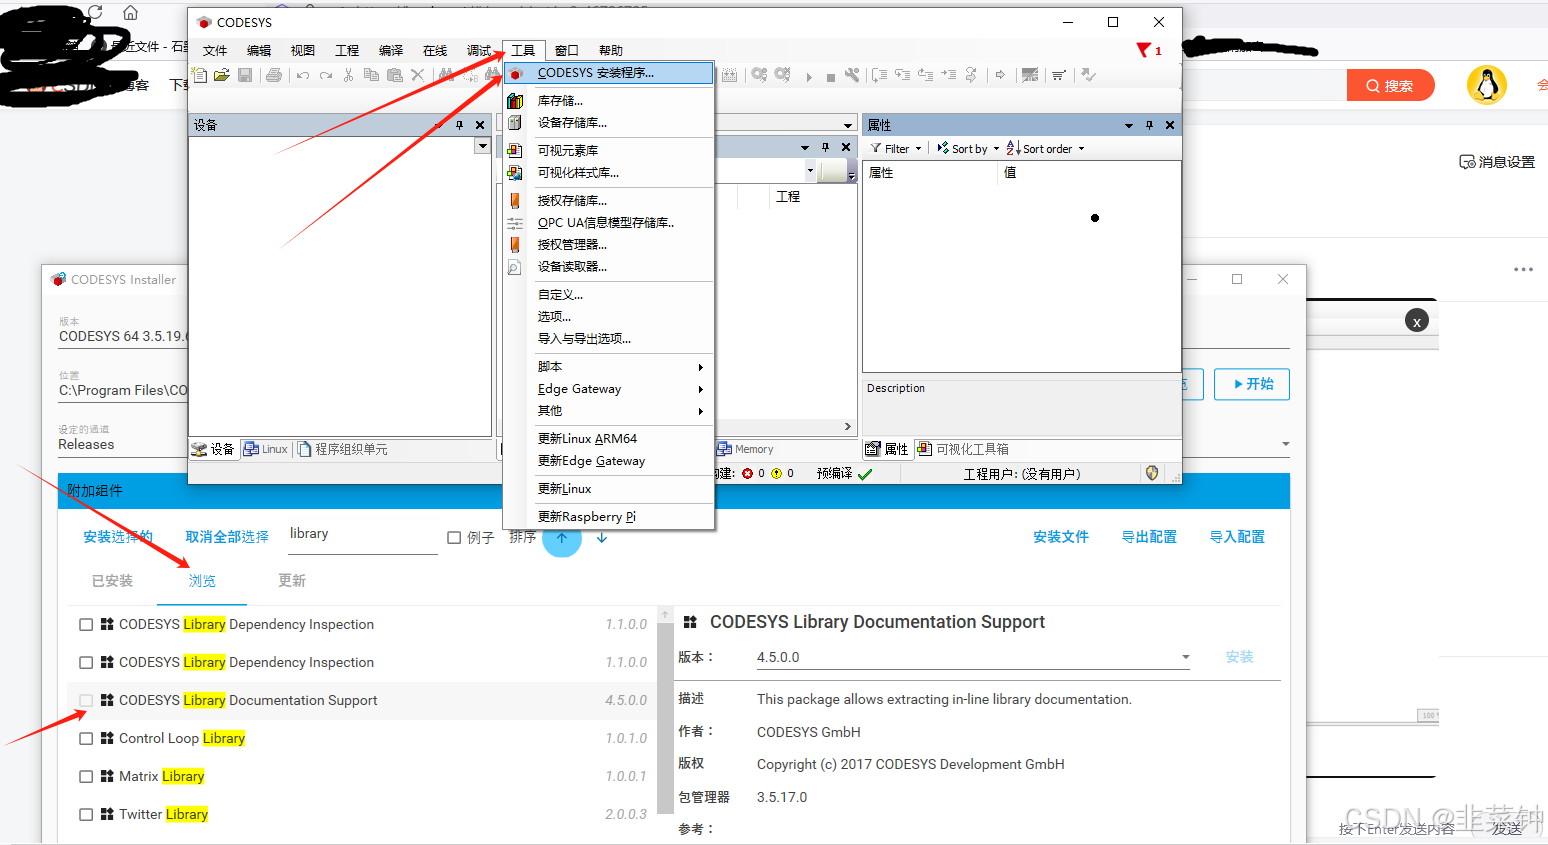Viewport: 1548px width, 845px height.
Task: Click the wrench settings toolbar icon
Action: [x=854, y=74]
